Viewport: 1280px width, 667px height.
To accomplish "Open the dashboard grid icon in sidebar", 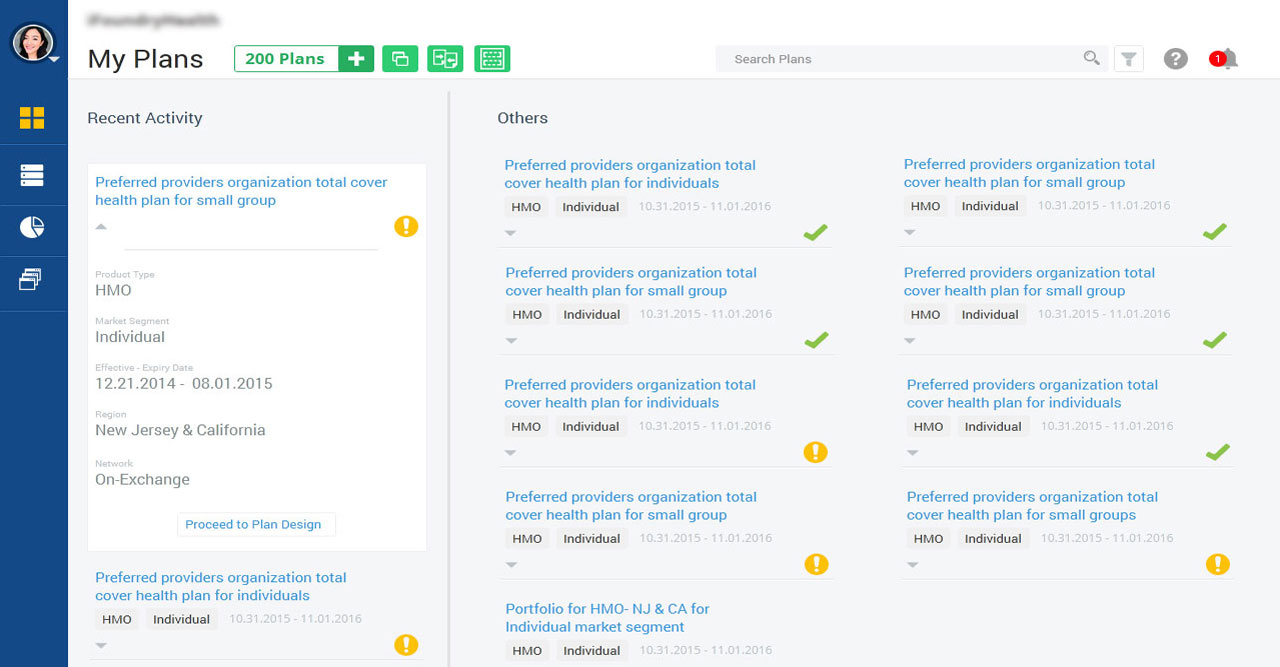I will click(32, 118).
